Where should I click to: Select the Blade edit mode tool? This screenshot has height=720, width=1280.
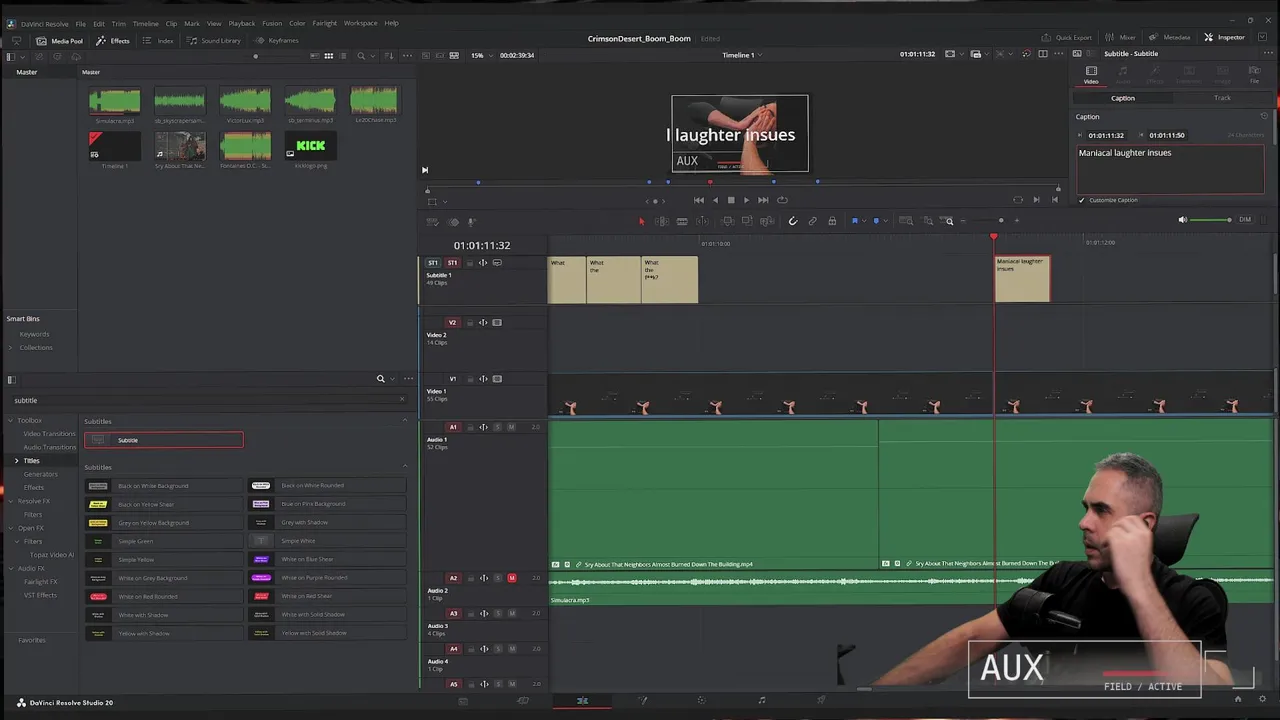coord(682,221)
